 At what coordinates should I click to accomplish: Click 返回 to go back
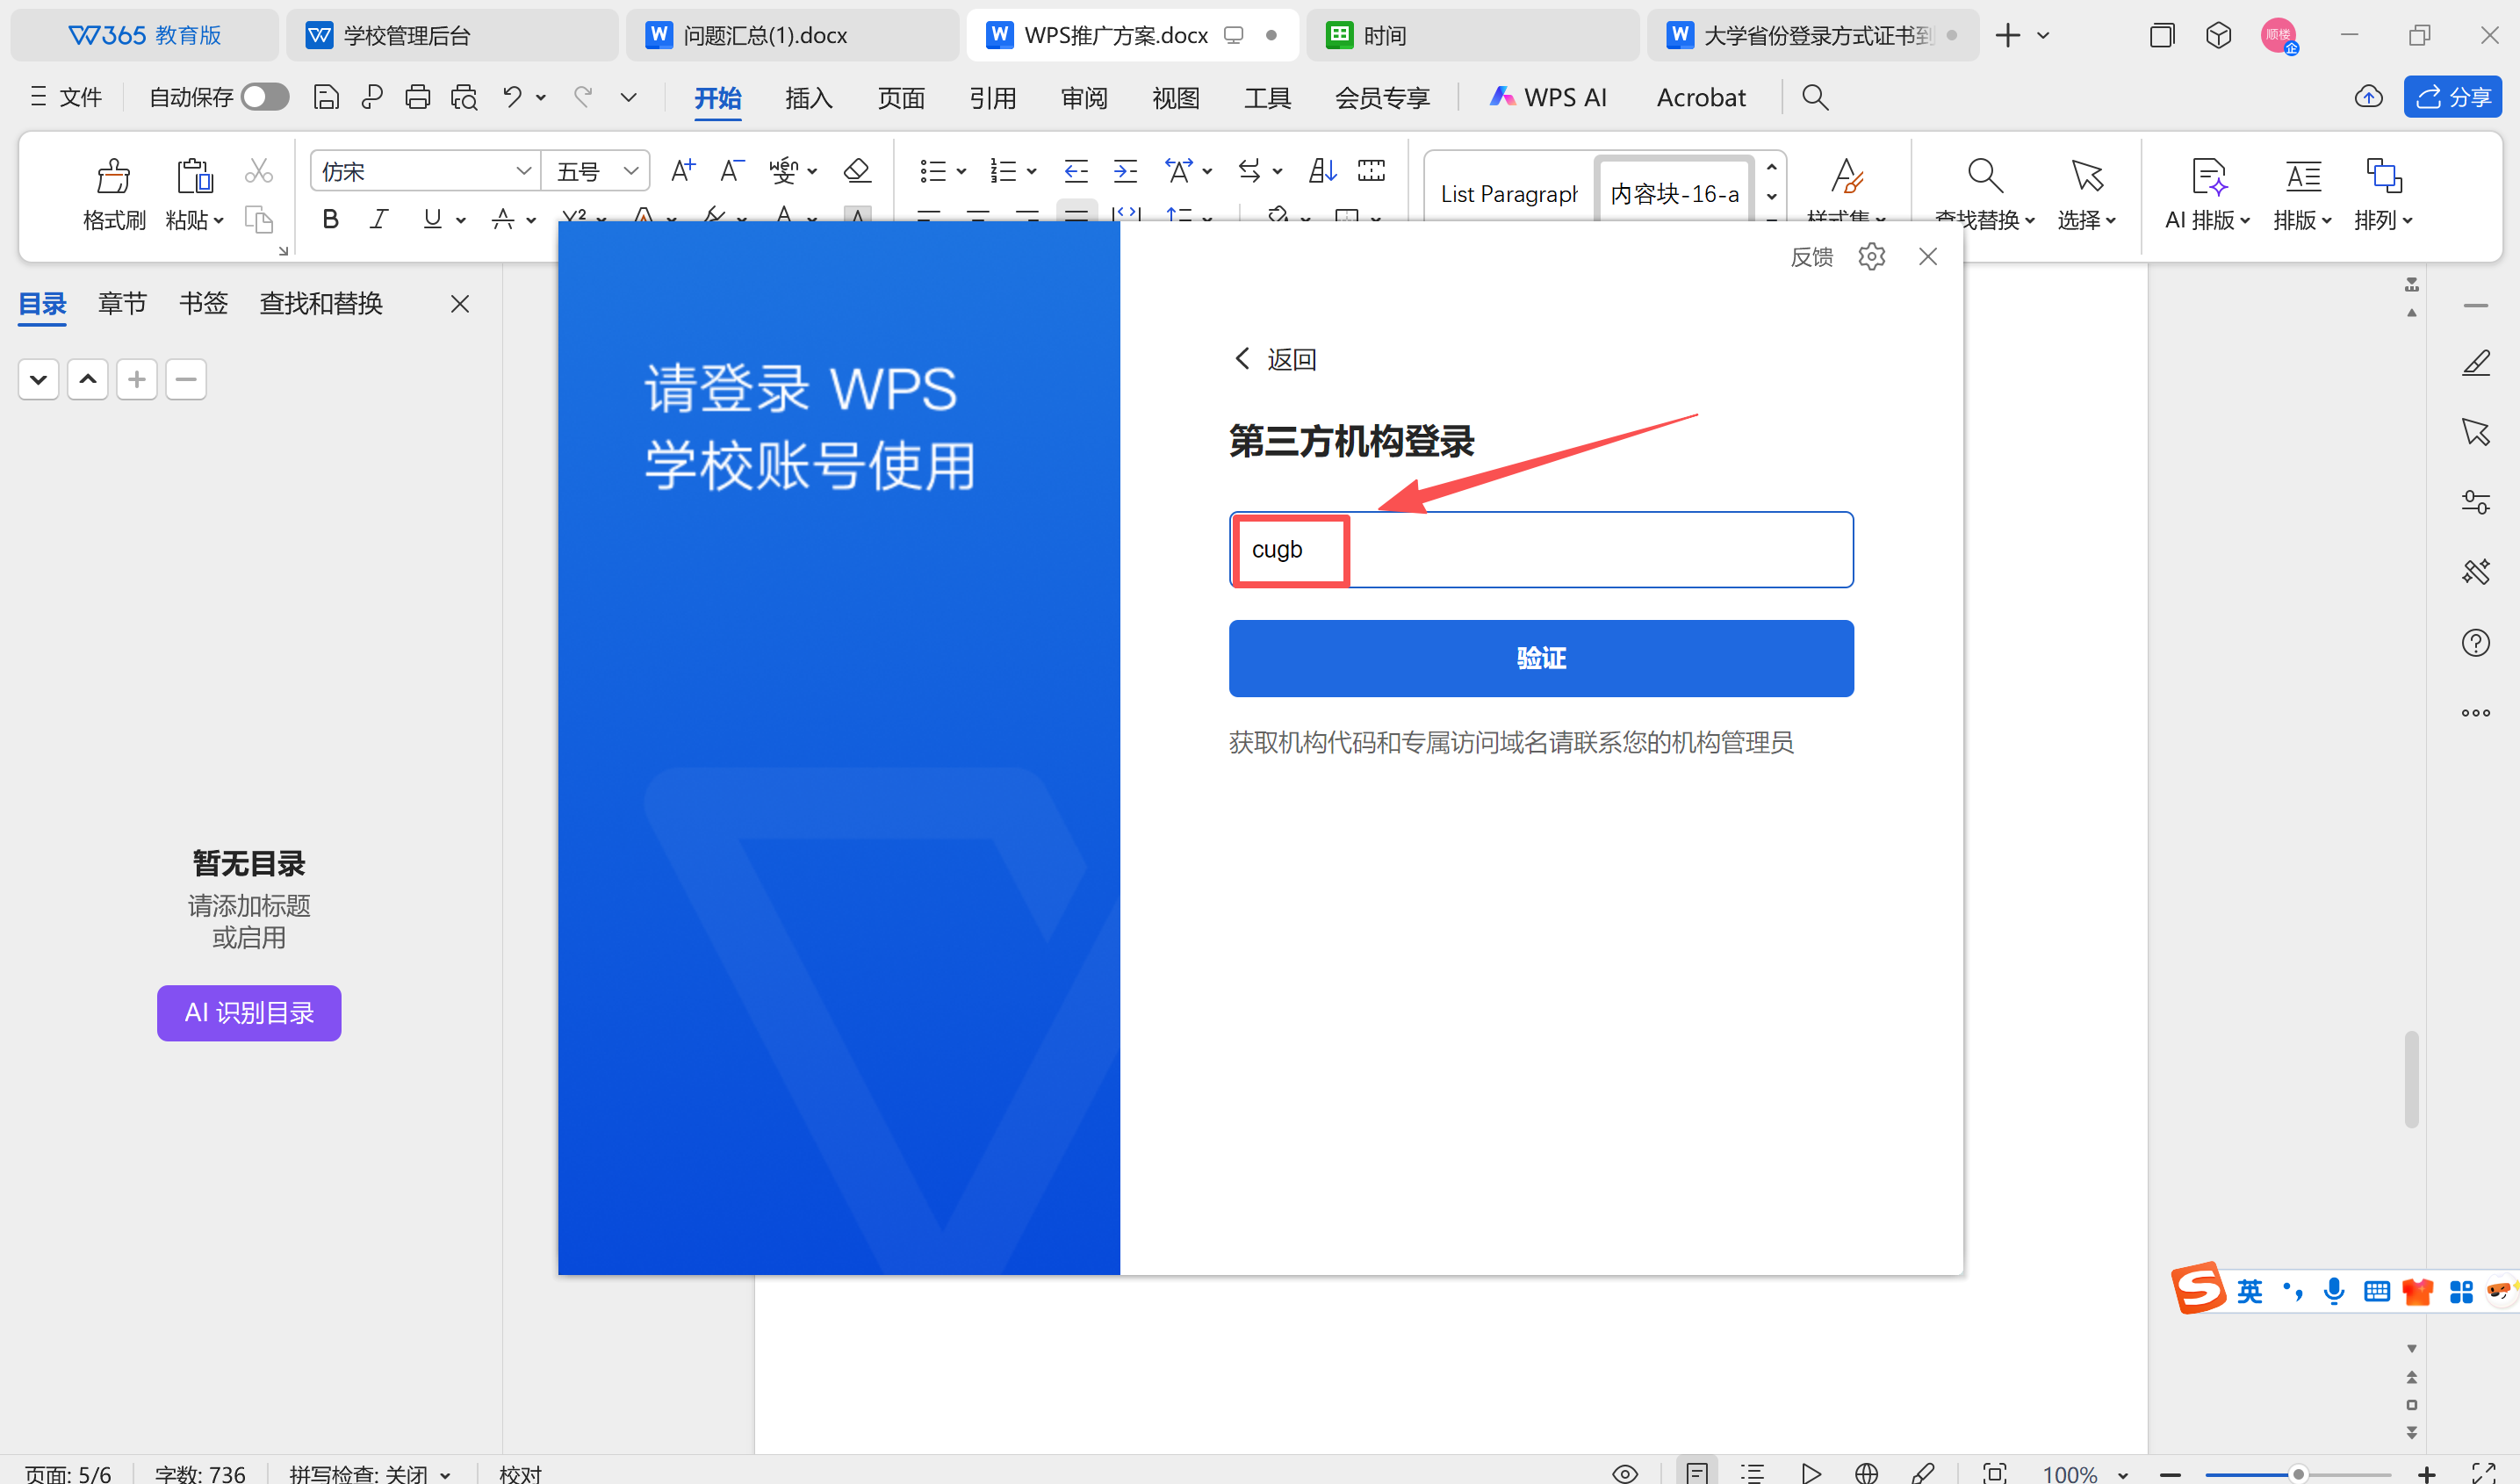(1275, 359)
